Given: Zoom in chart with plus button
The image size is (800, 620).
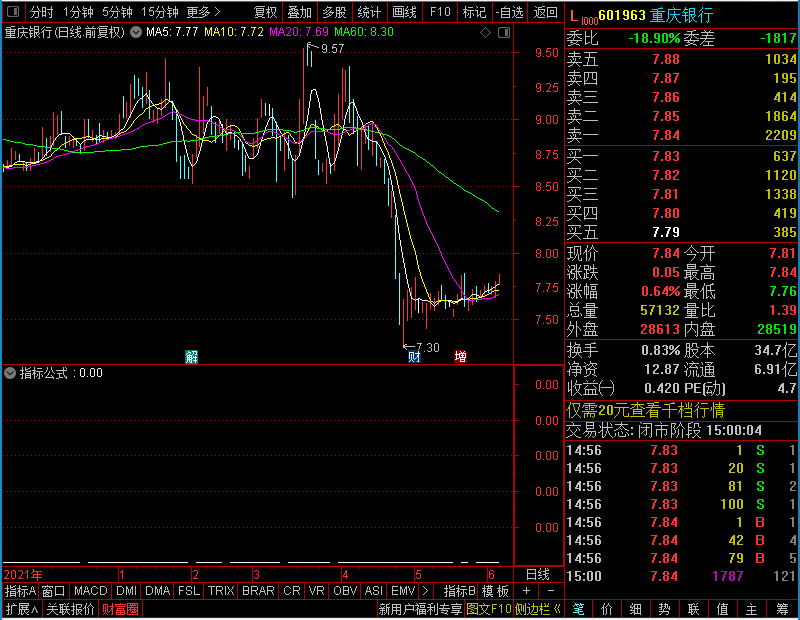Looking at the screenshot, I should tap(526, 591).
